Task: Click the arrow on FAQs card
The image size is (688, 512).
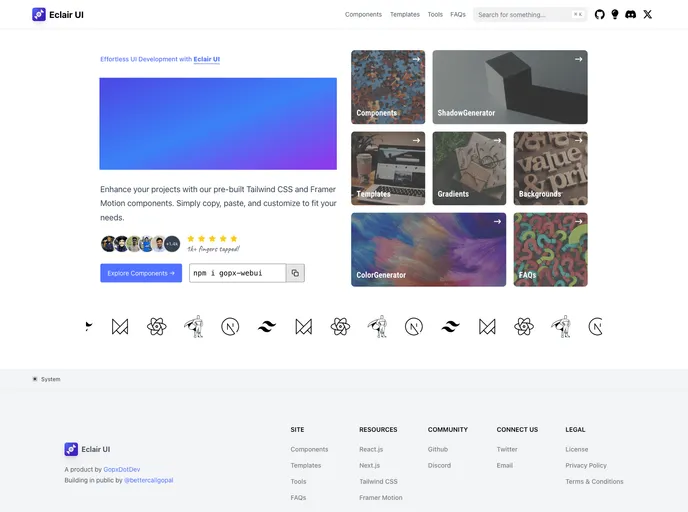Action: point(578,222)
